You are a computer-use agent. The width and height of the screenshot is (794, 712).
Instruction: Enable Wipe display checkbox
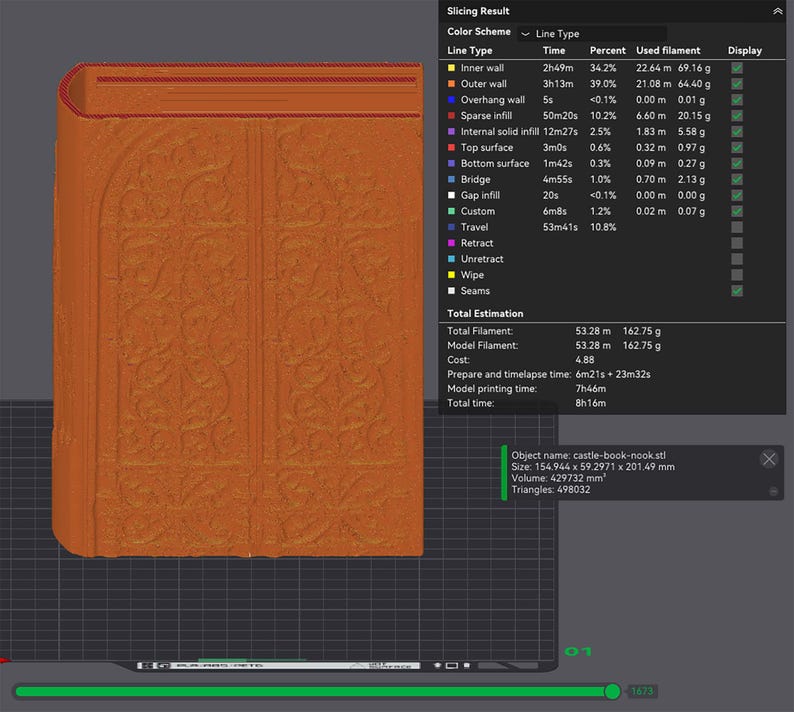tap(737, 275)
